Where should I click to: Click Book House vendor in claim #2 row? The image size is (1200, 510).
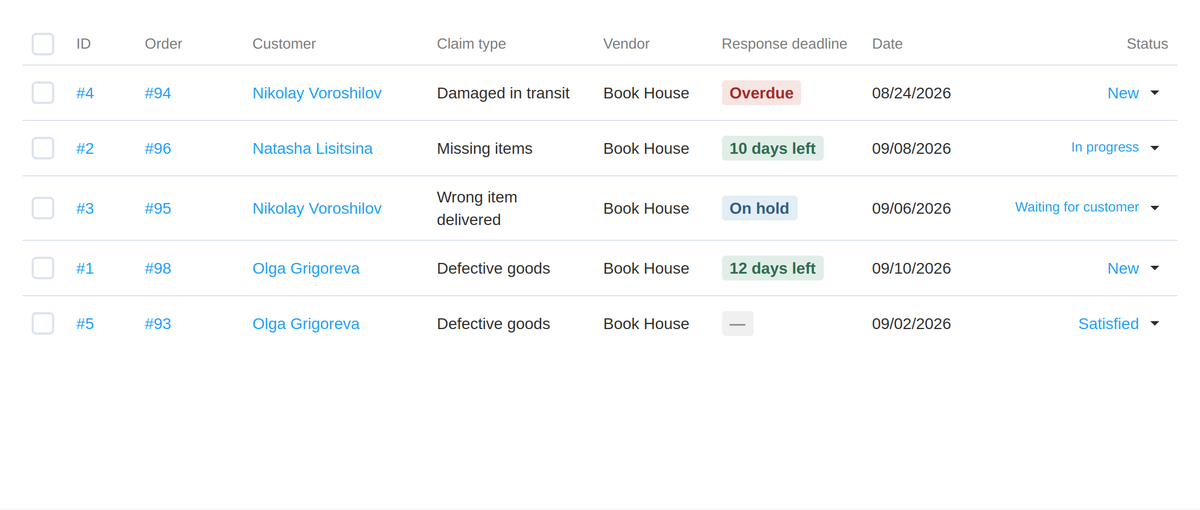tap(646, 148)
